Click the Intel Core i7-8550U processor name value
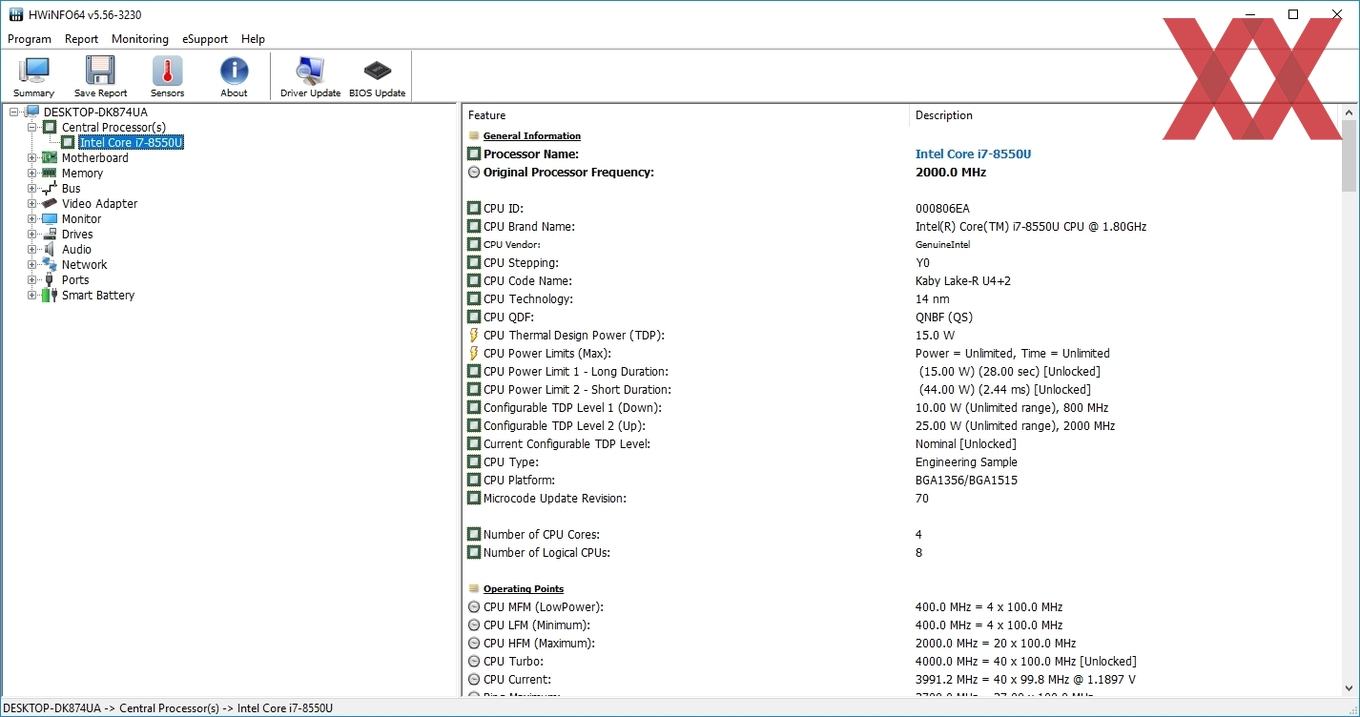 click(x=973, y=154)
